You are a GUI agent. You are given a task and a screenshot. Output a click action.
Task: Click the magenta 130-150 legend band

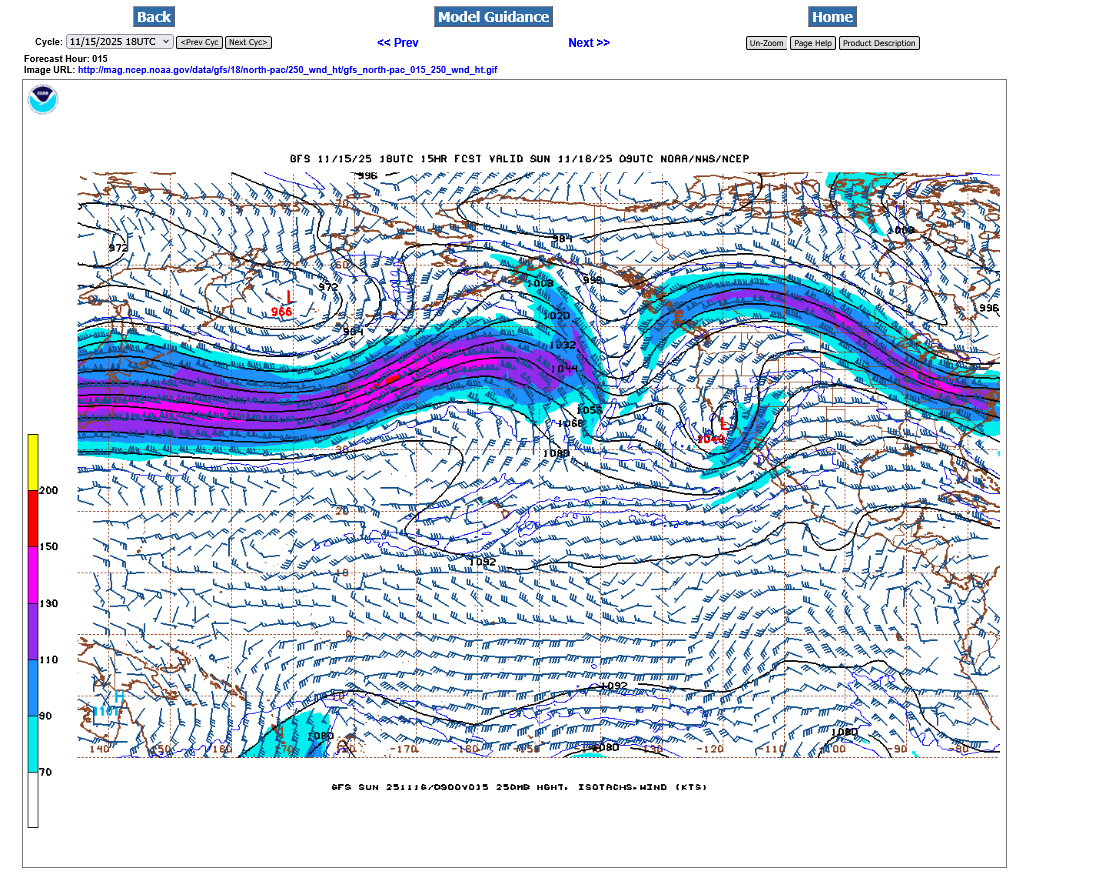33,575
